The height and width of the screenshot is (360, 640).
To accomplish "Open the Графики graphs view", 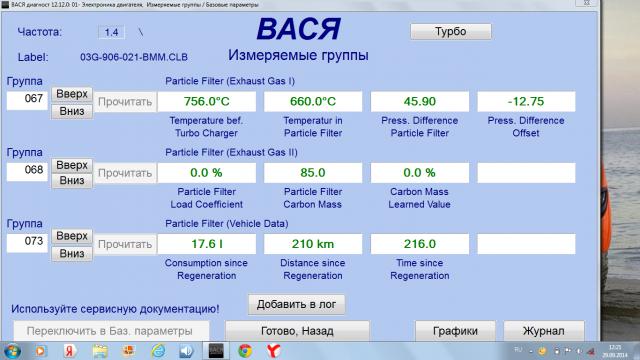I will (455, 331).
